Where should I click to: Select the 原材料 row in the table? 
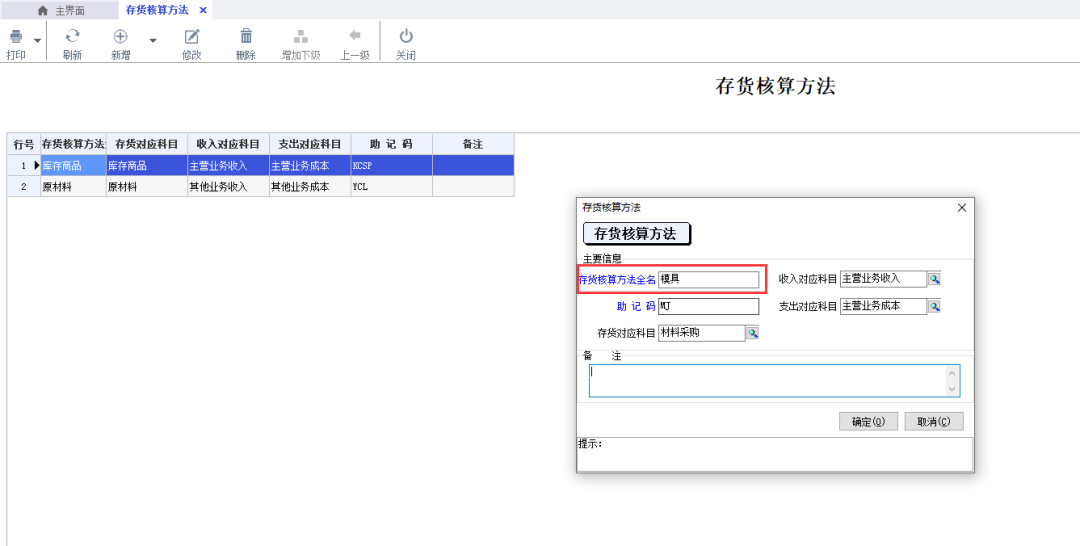point(72,187)
